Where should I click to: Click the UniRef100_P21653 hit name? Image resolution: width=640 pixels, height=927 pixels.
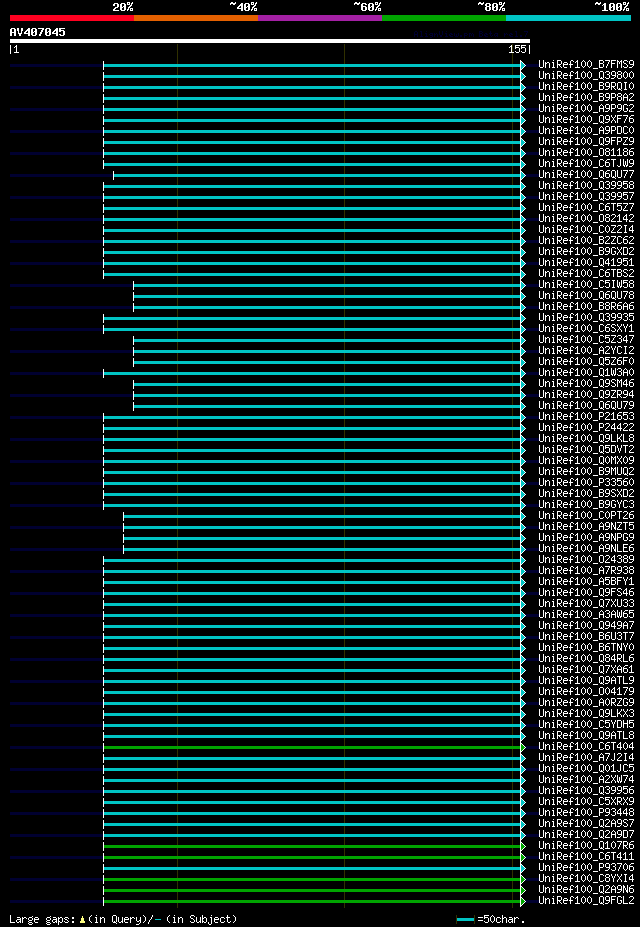(x=586, y=418)
